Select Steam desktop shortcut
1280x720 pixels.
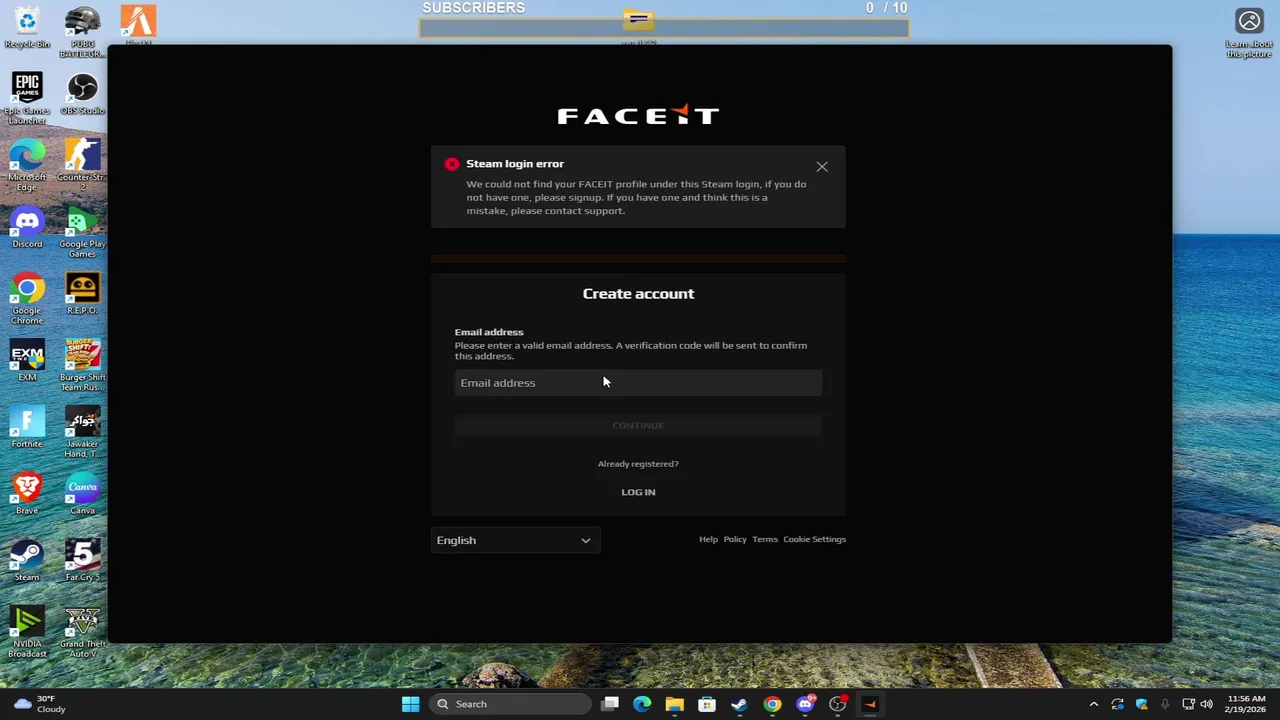tap(27, 561)
